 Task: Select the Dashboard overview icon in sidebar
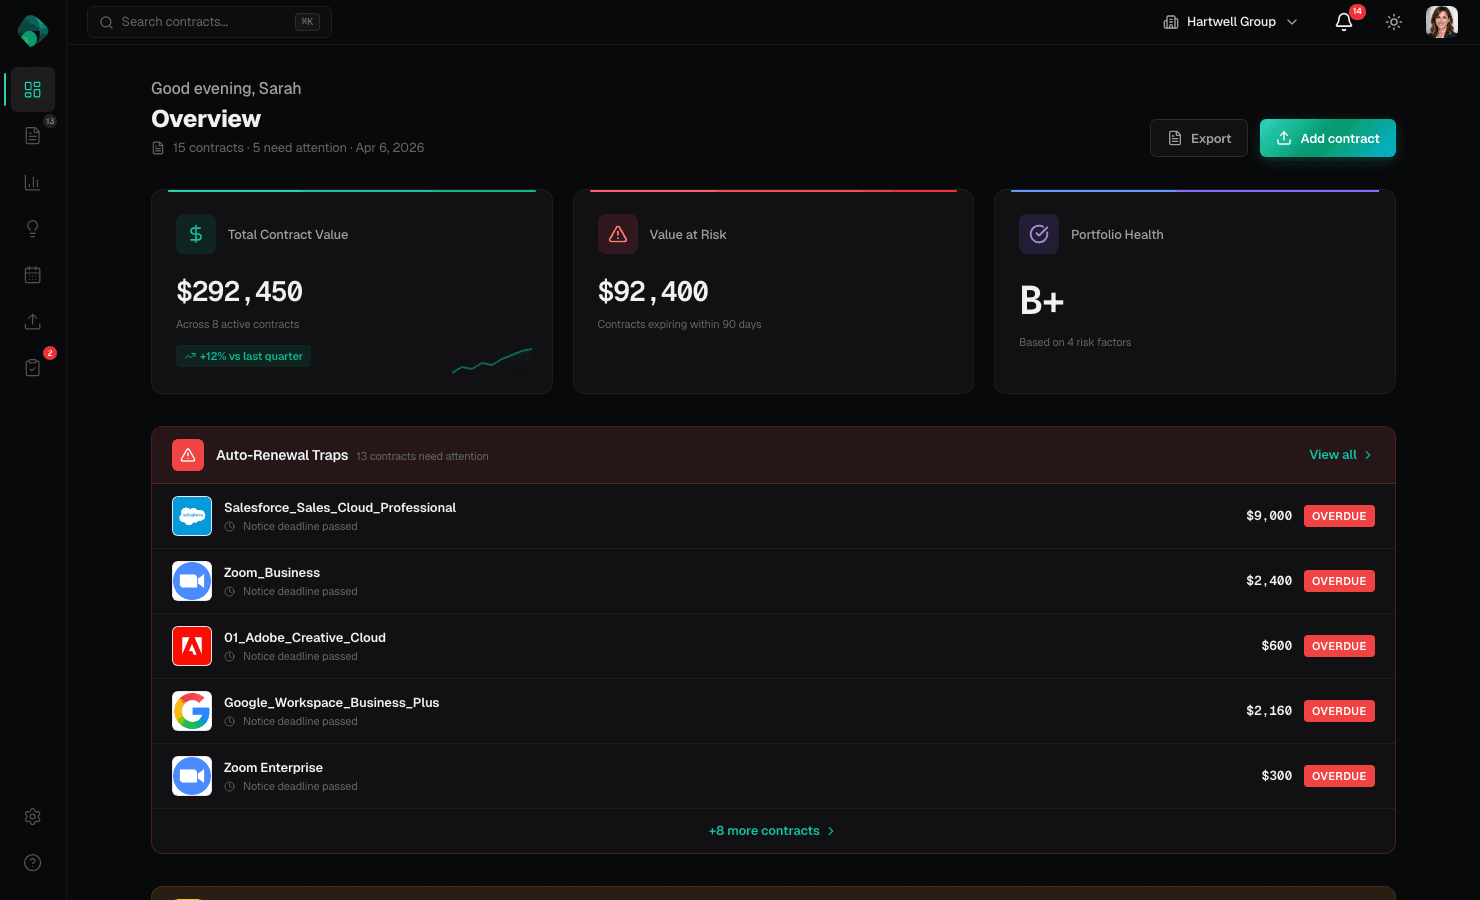[32, 89]
